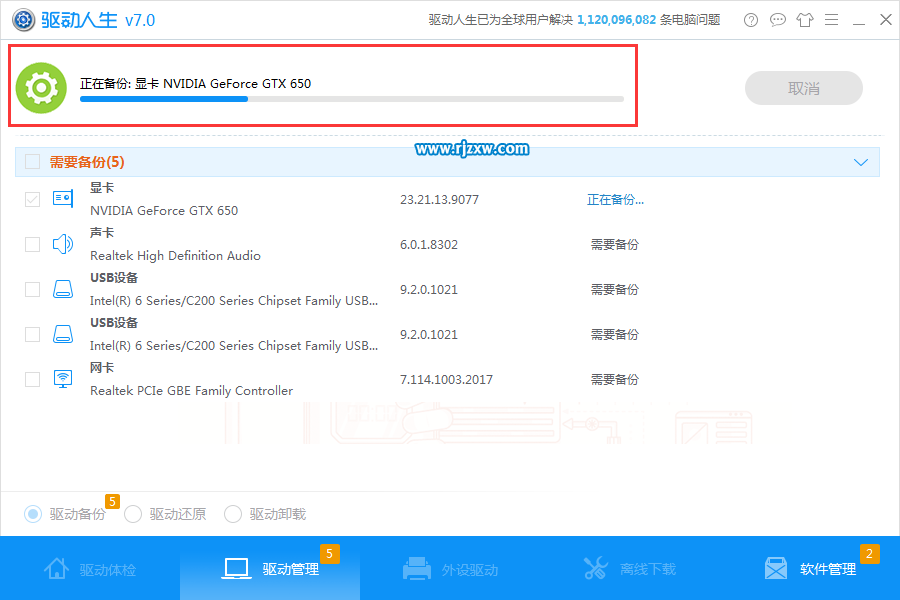This screenshot has height=600, width=900.
Task: Click version number 6.0.1.8302
Action: click(x=429, y=245)
